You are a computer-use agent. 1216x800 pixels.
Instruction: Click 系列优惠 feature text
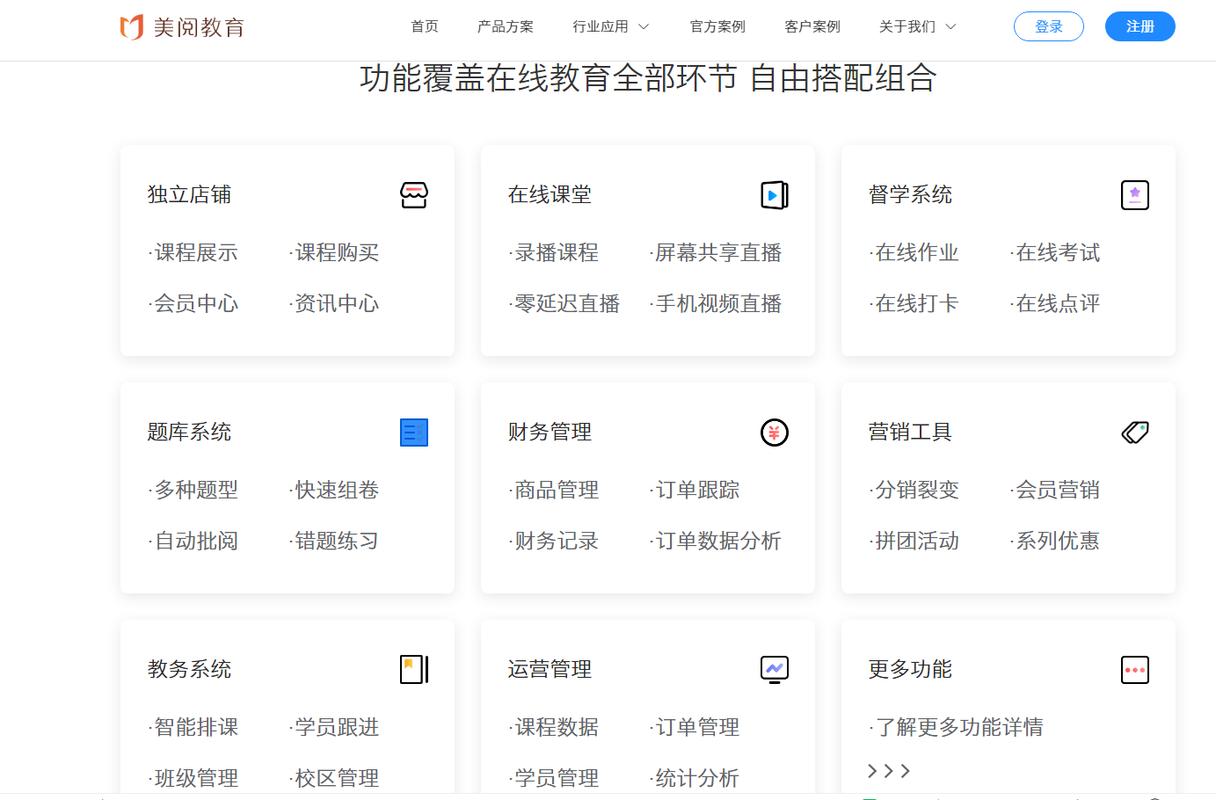click(1055, 541)
